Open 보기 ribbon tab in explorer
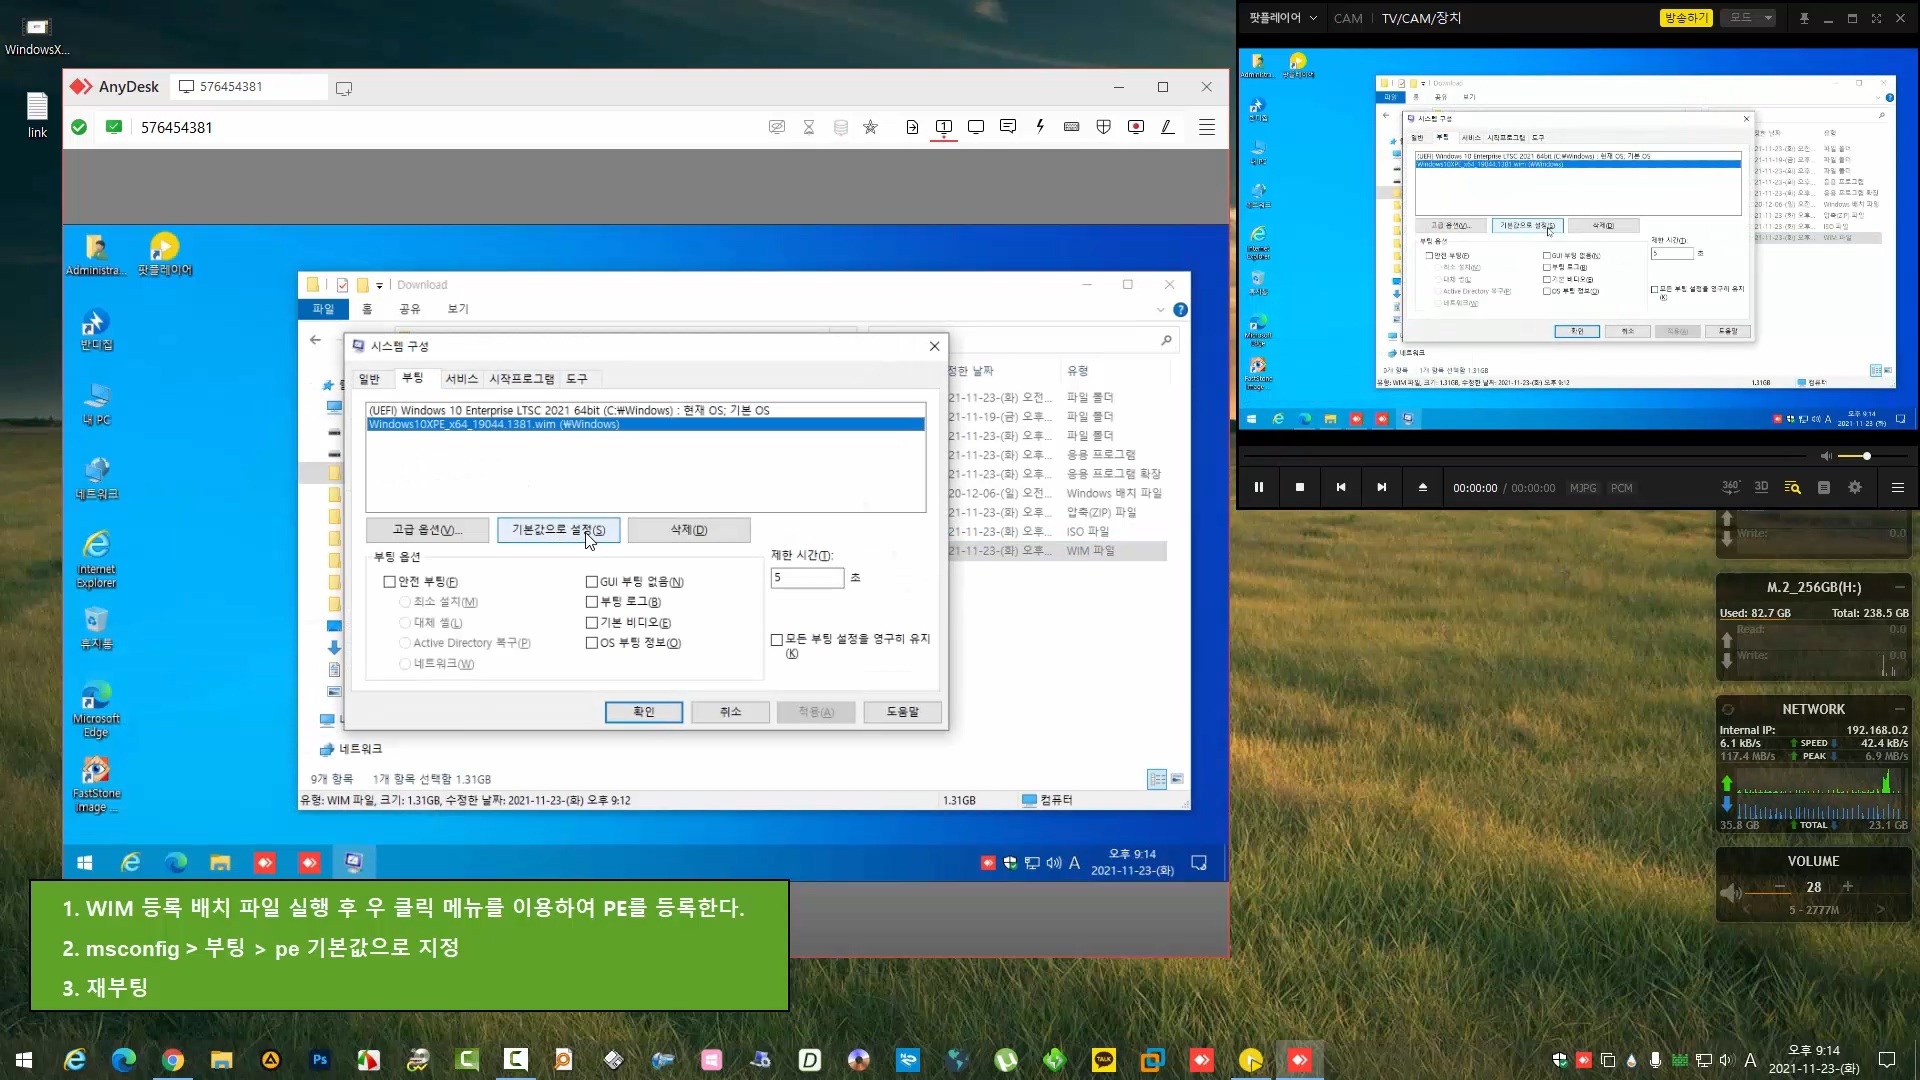The width and height of the screenshot is (1920, 1080). point(458,309)
